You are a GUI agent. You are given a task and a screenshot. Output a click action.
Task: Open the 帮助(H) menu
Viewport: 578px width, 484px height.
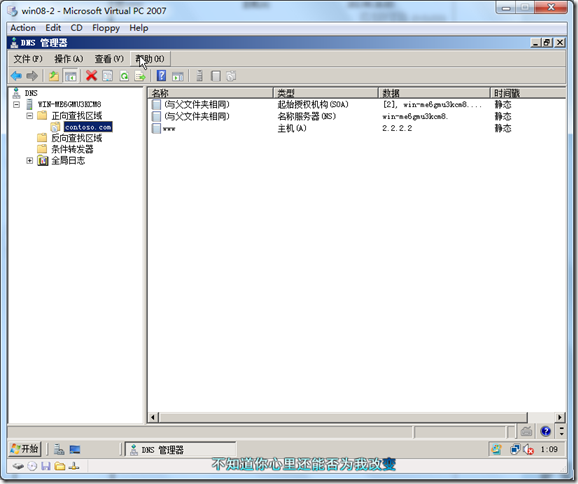tap(150, 59)
